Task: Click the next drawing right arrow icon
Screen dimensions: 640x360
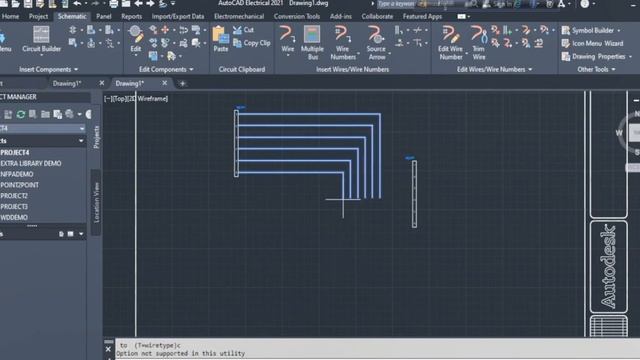Action: 150,4
